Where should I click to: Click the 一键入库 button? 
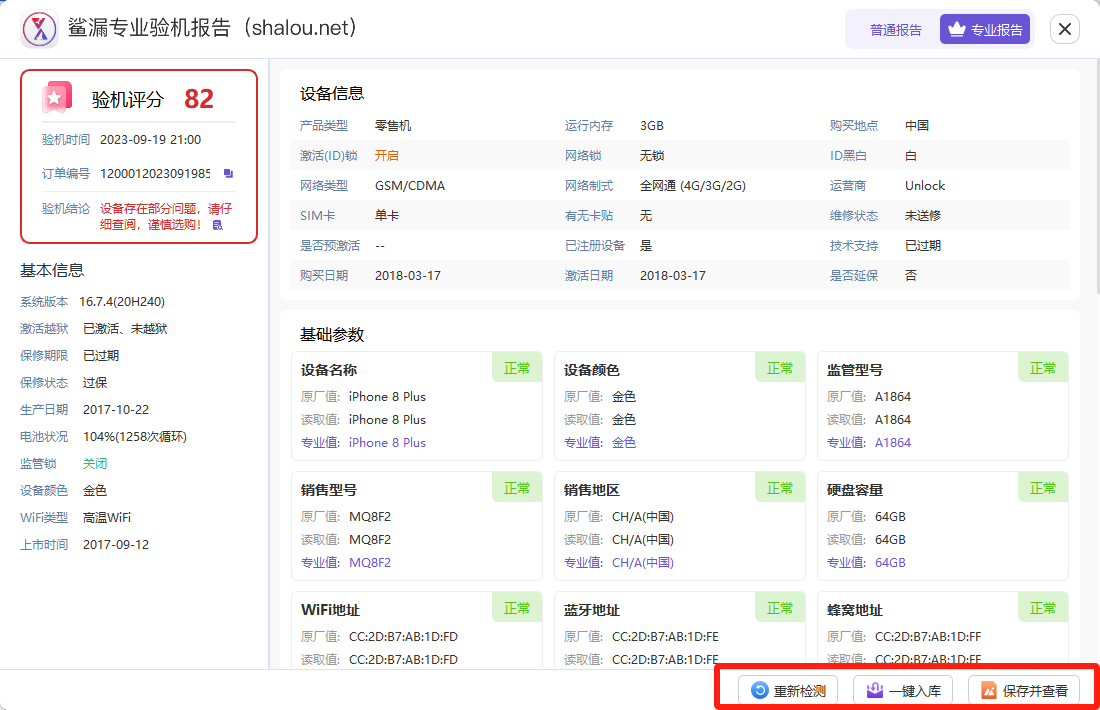(x=903, y=690)
